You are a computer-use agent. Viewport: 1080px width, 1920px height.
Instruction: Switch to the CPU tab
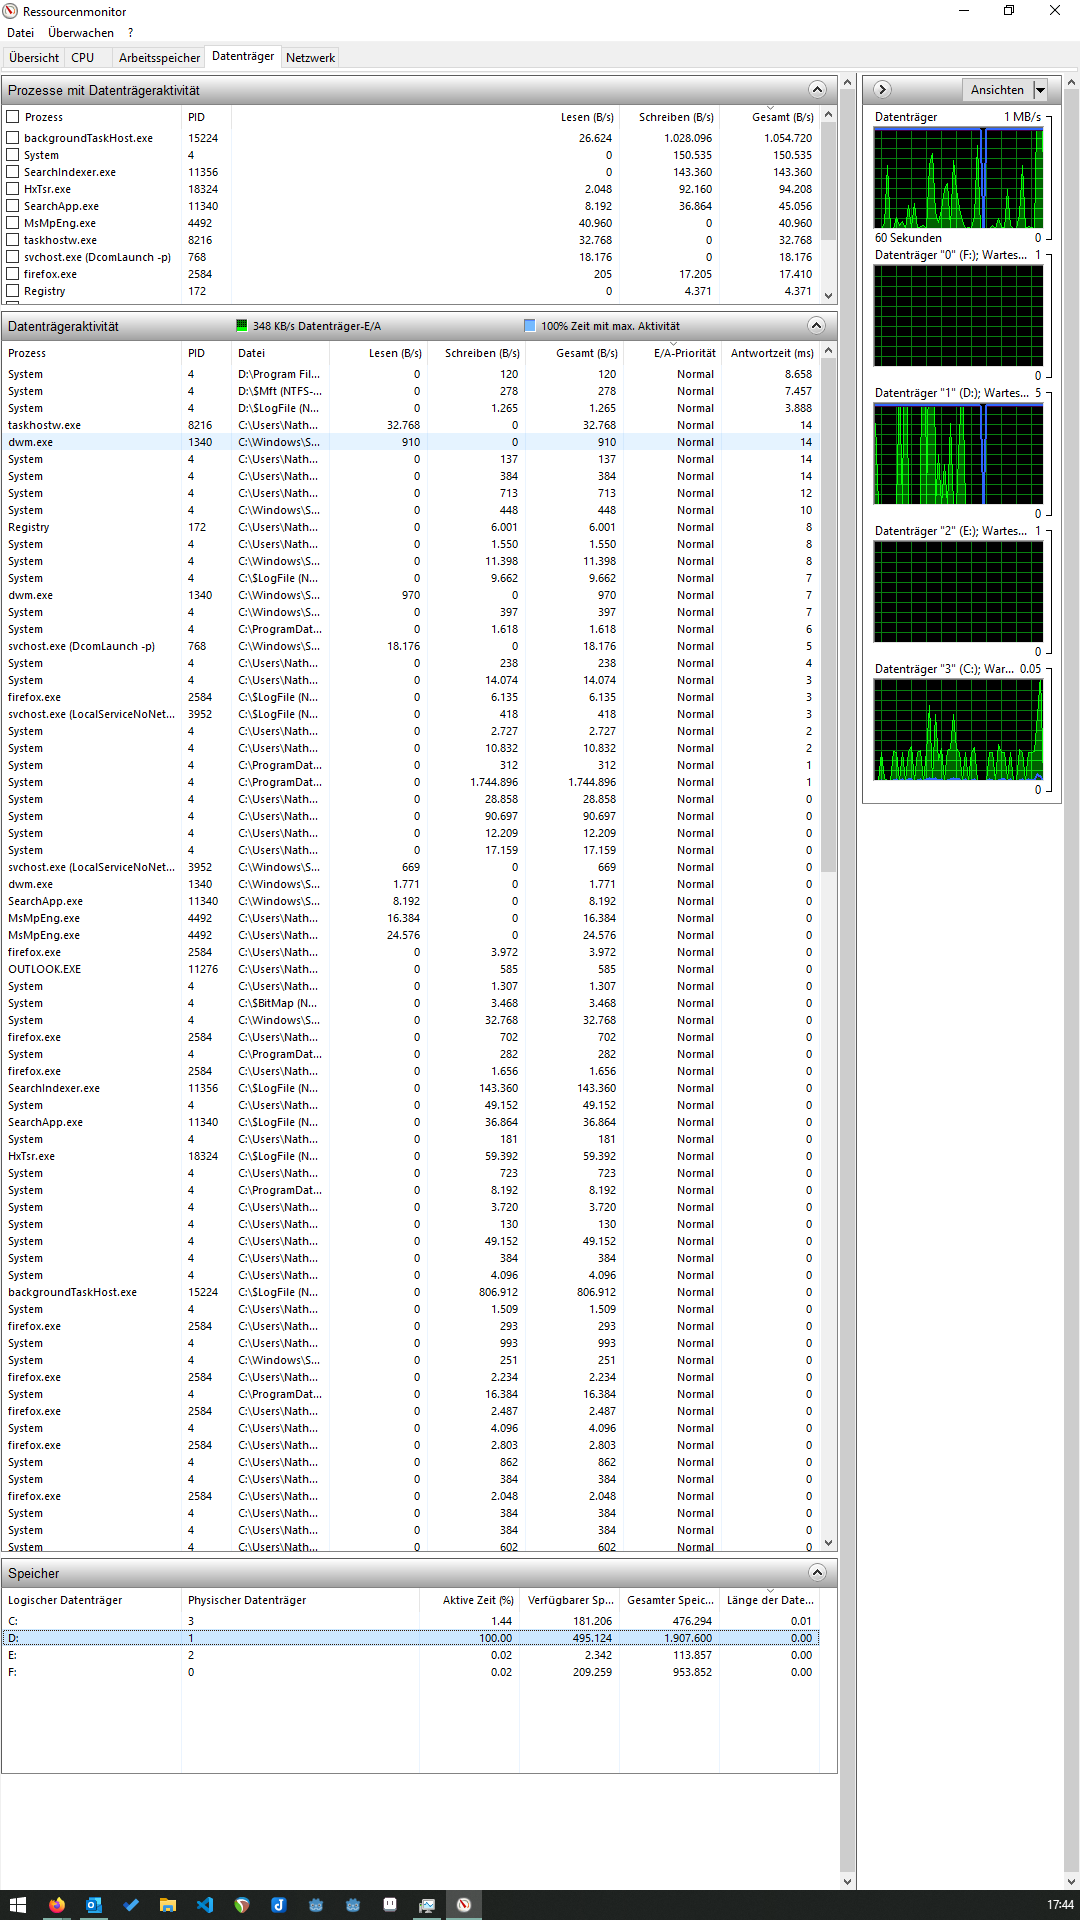(83, 58)
